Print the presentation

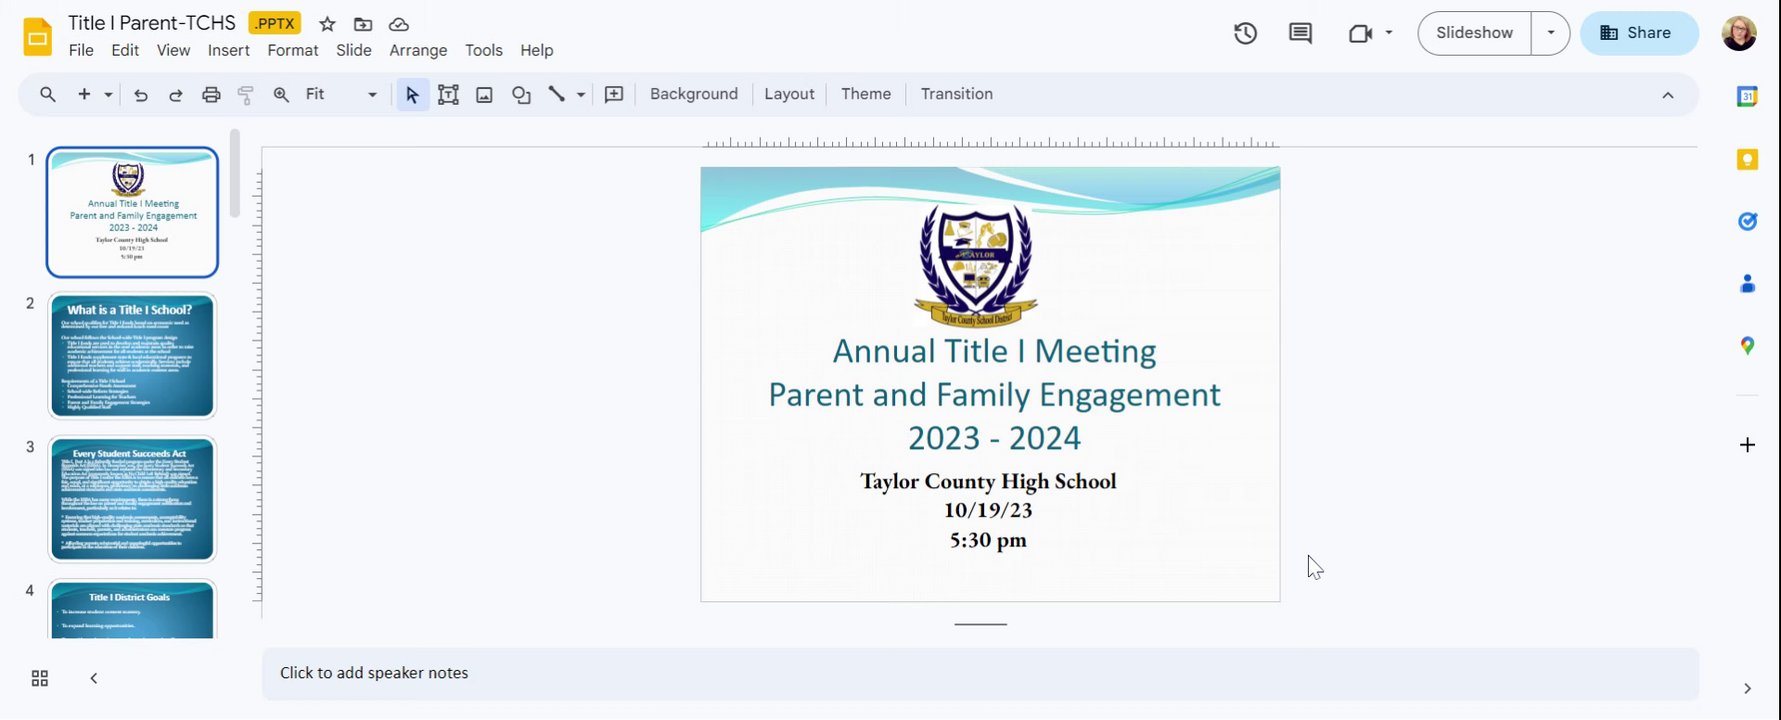click(211, 95)
